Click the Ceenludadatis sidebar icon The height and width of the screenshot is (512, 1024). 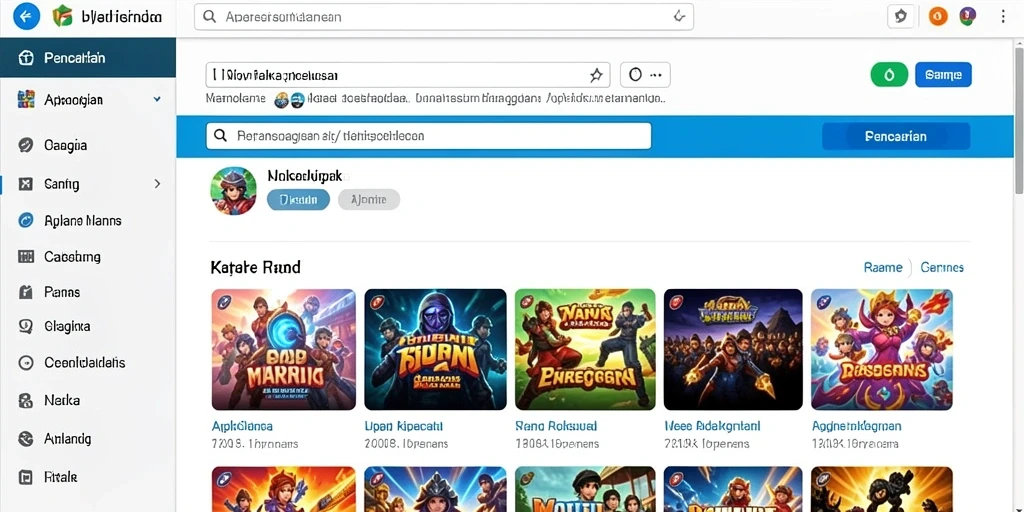coord(26,363)
